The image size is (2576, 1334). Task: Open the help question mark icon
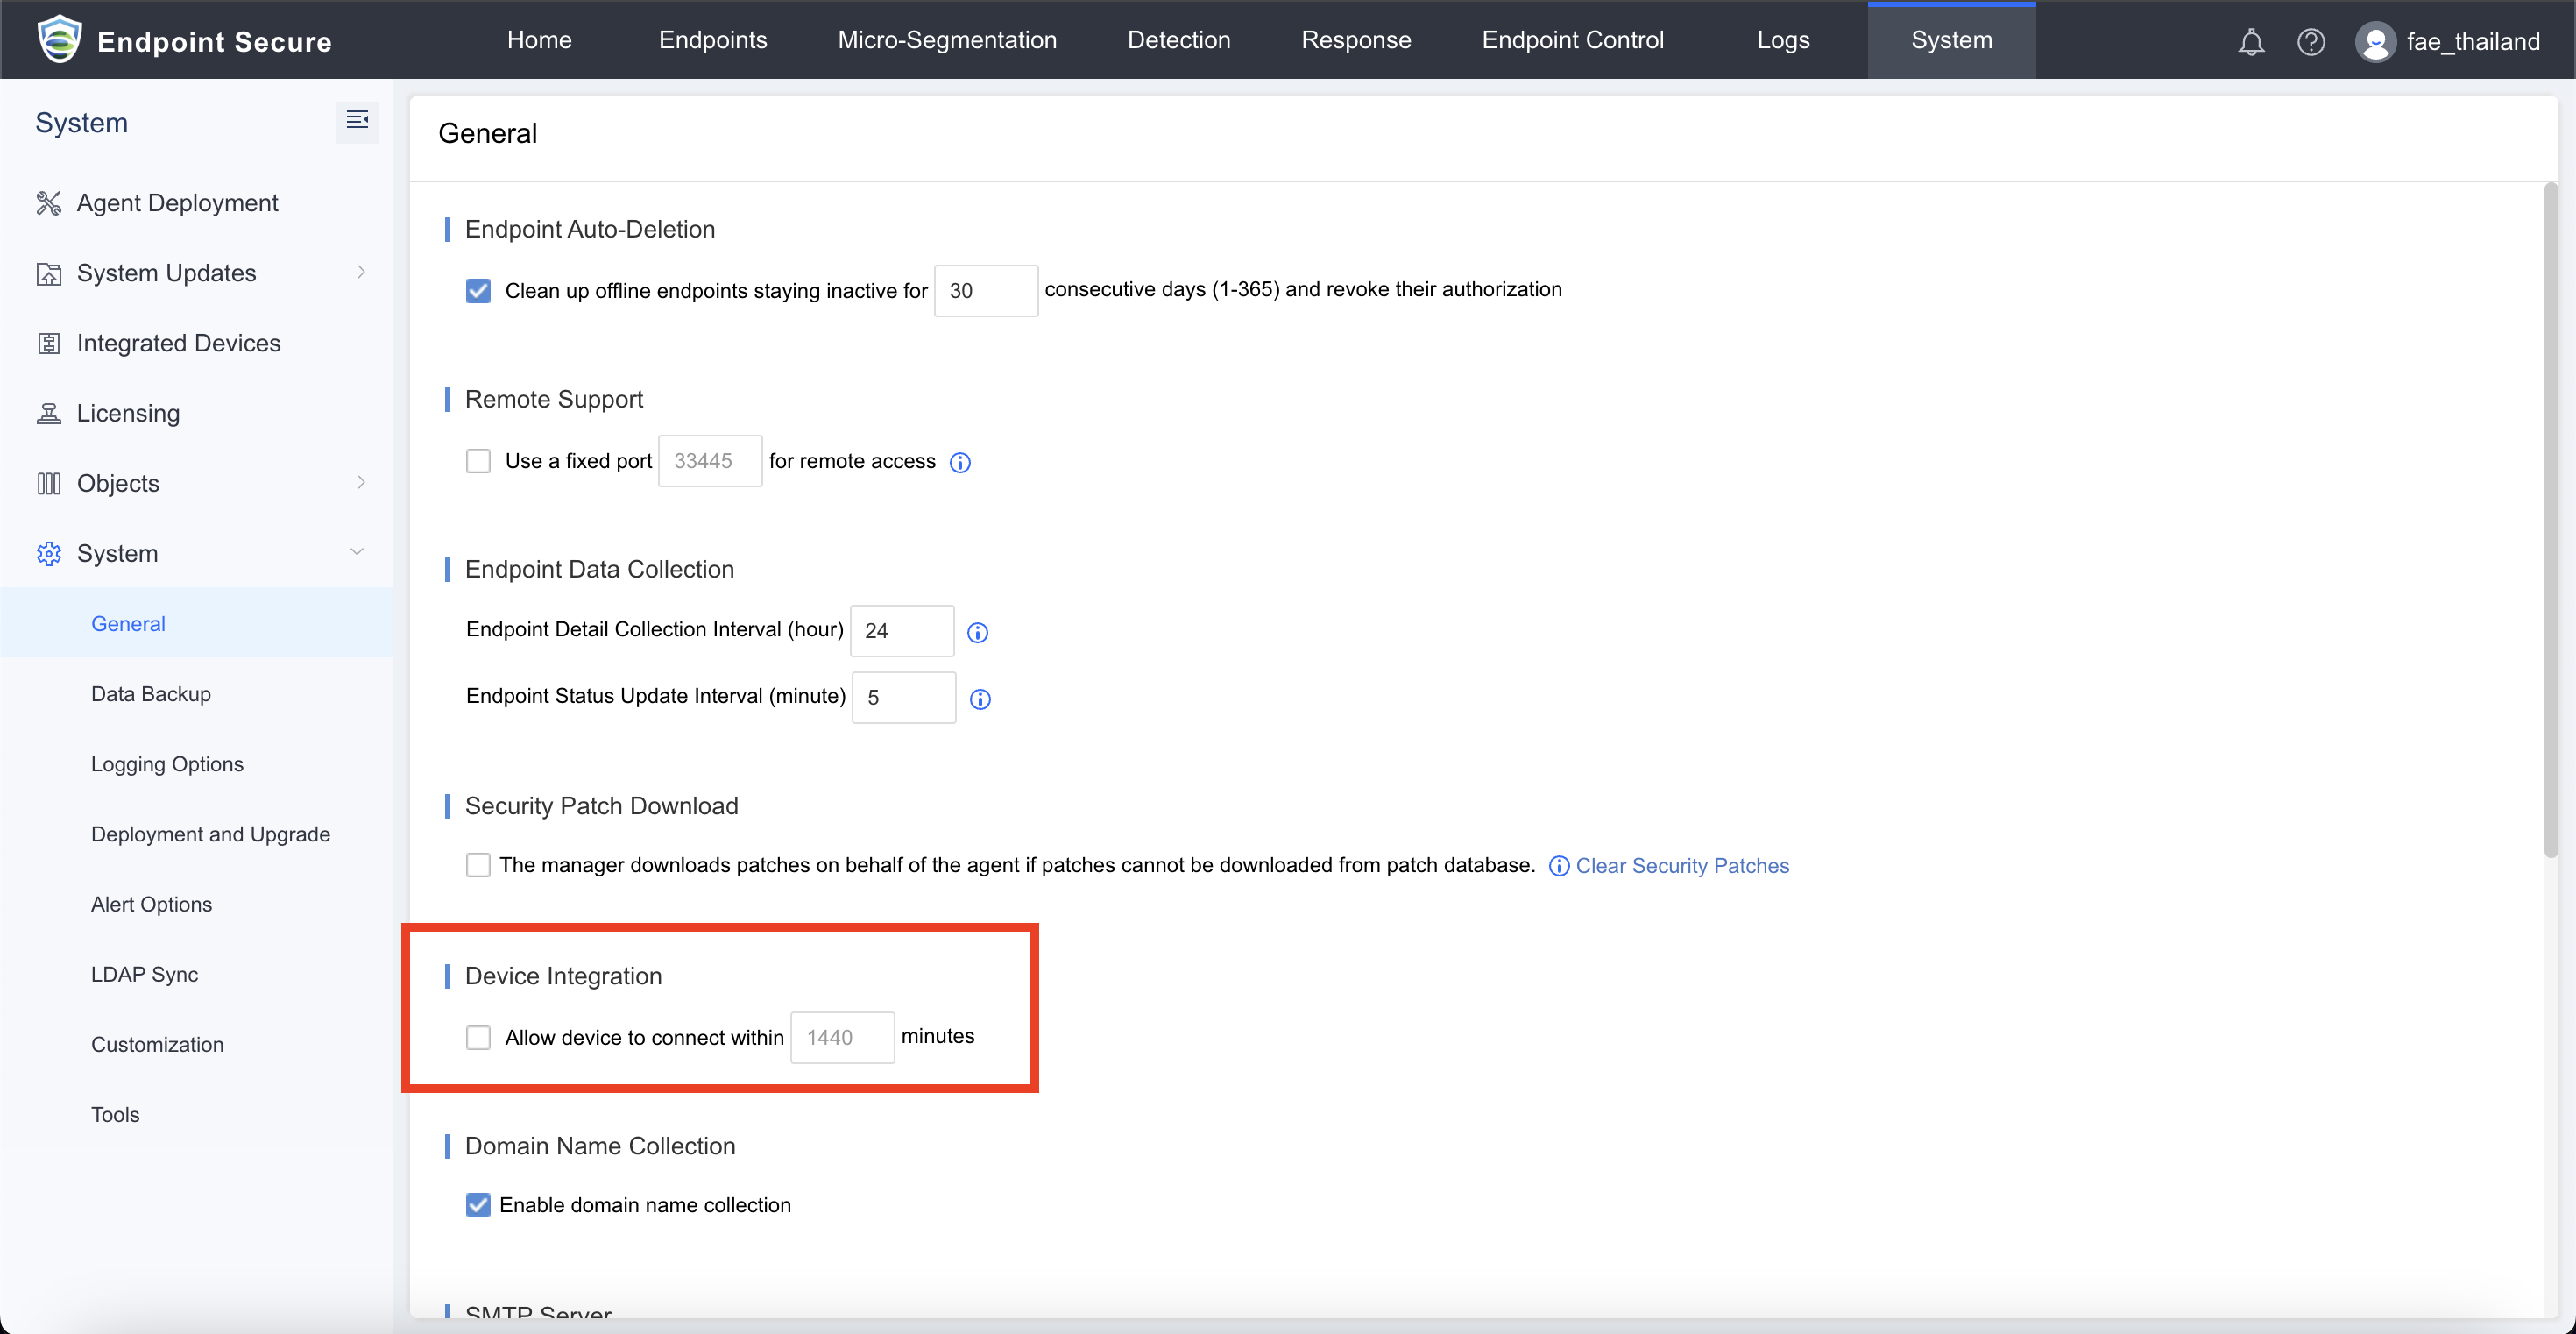tap(2311, 42)
